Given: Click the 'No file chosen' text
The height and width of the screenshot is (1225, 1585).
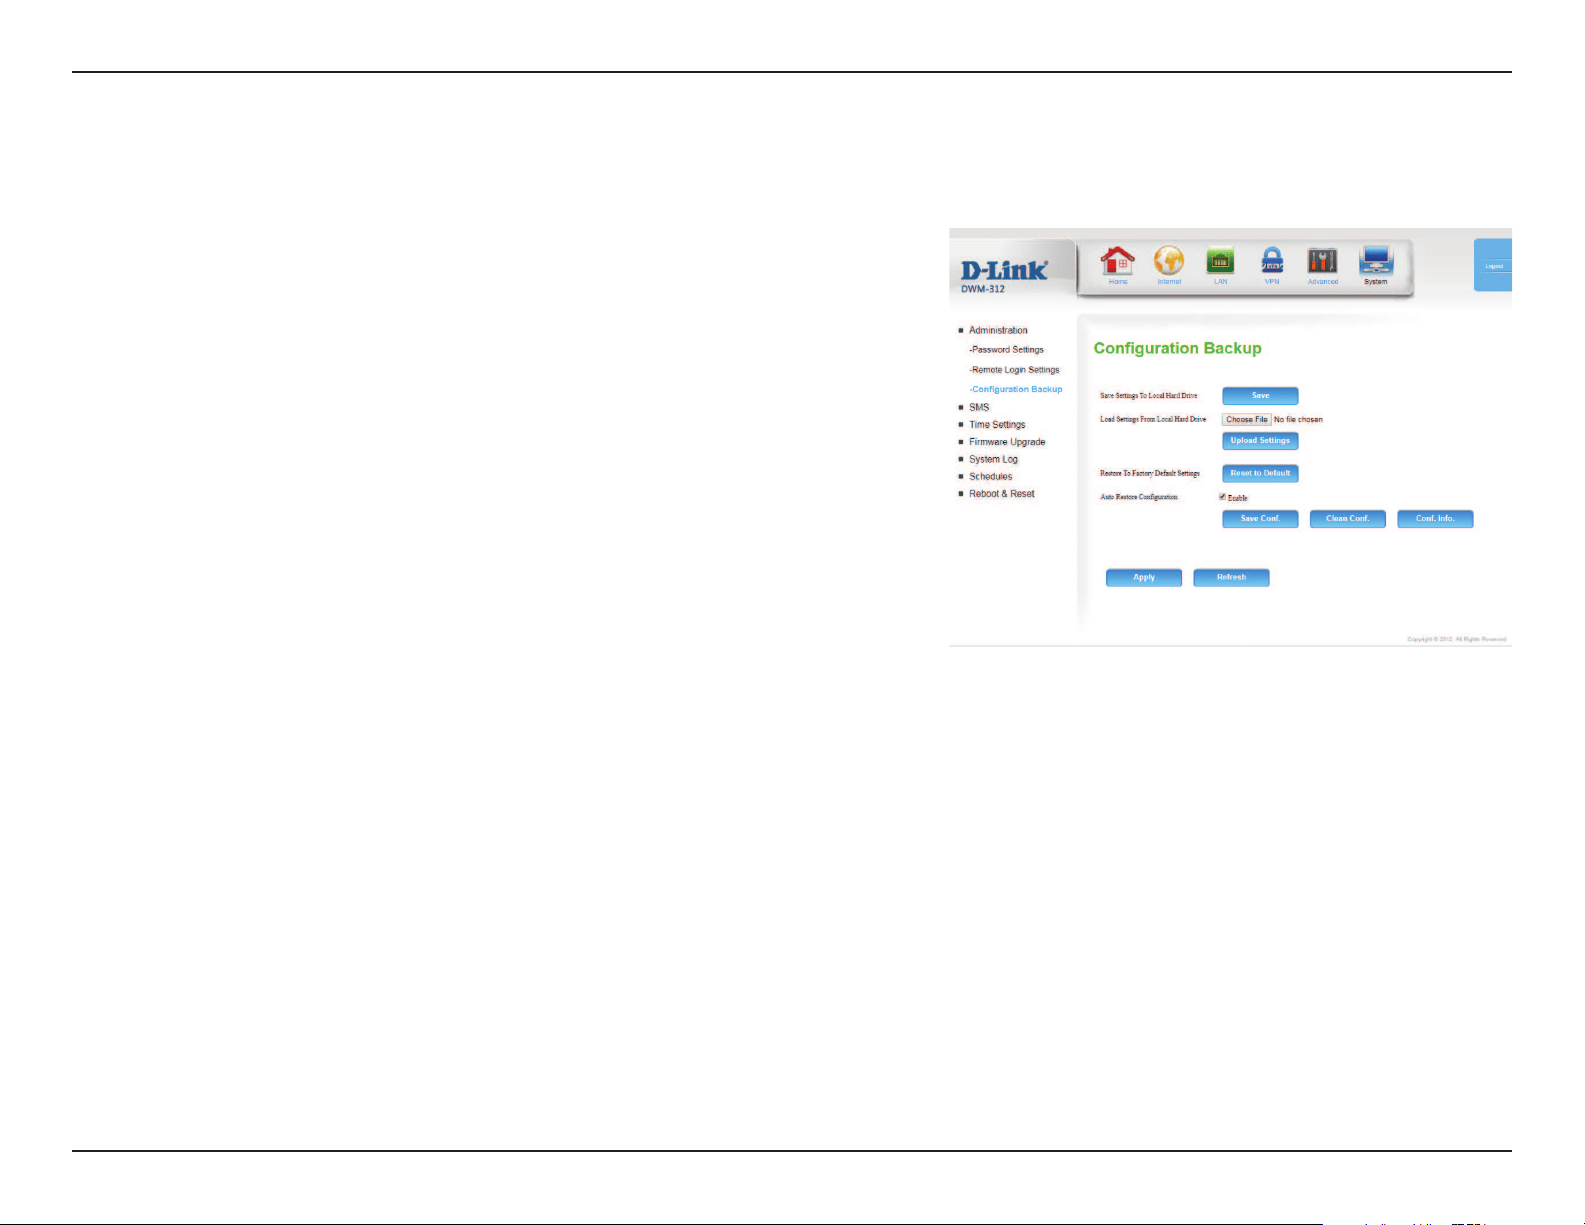Looking at the screenshot, I should point(1298,420).
